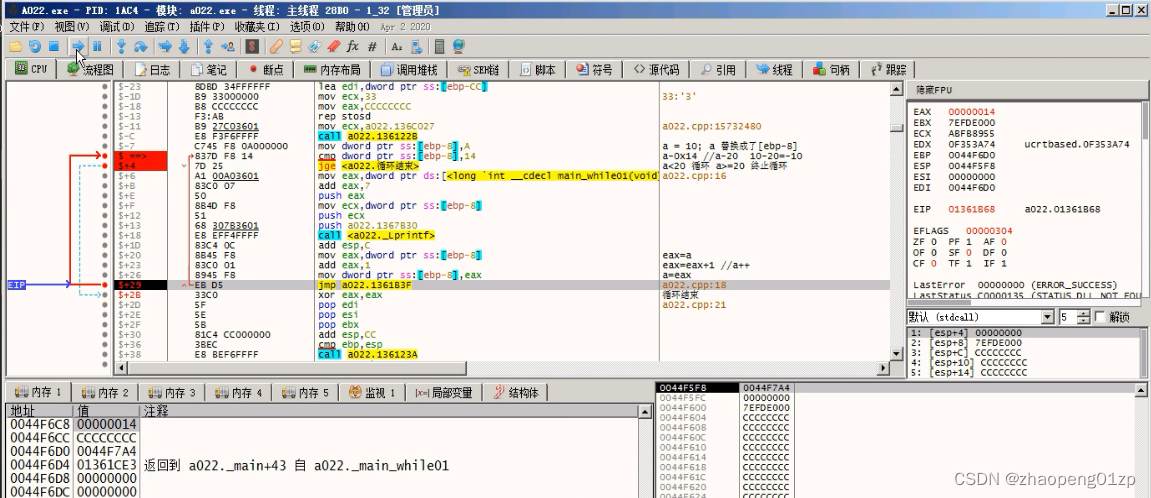
Task: Toggle breakpoint dot on the jmp a022.1361B3F row
Action: click(106, 285)
